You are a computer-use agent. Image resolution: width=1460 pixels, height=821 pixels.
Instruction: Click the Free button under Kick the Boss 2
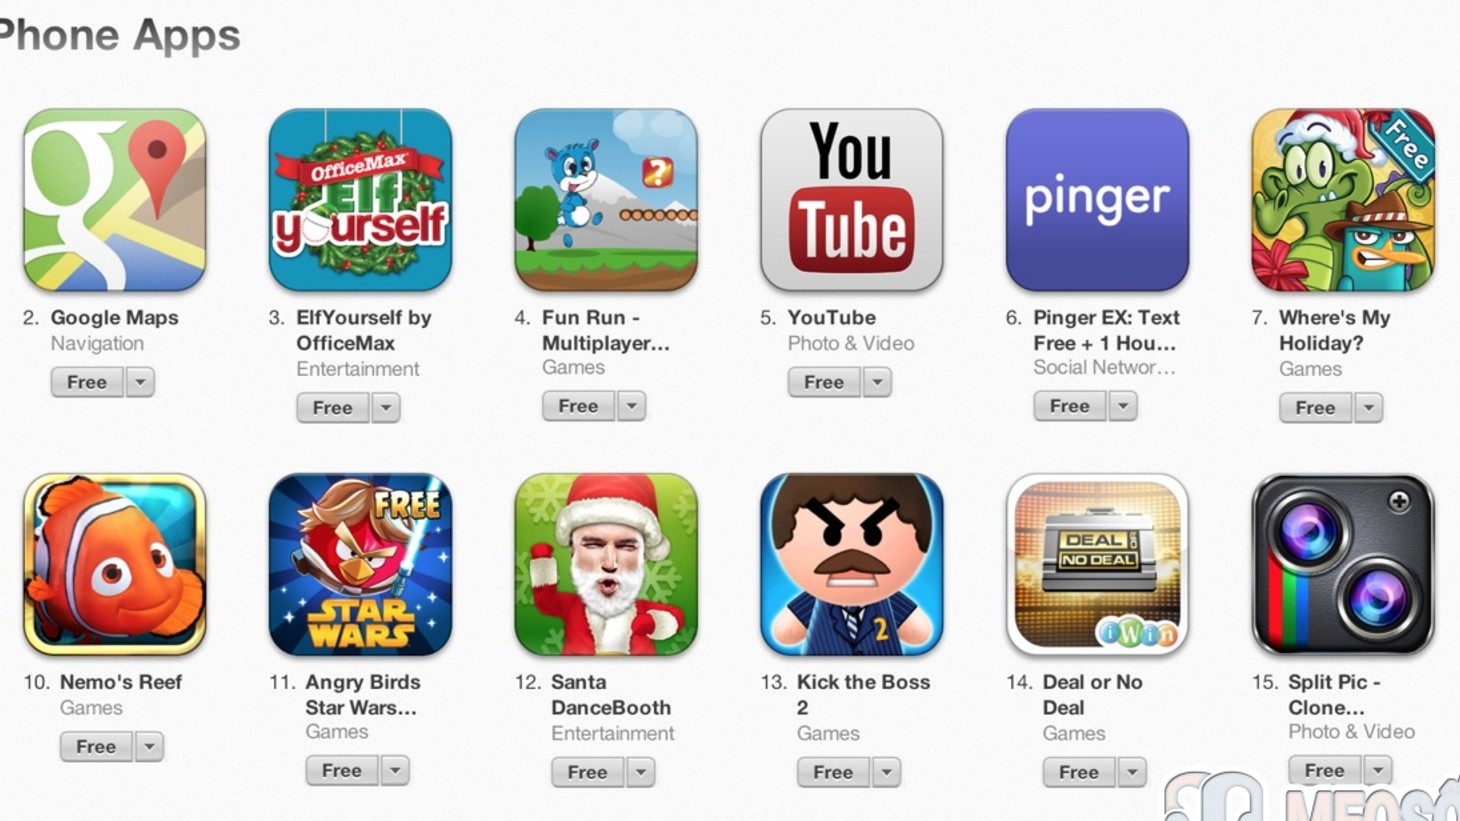pyautogui.click(x=833, y=772)
